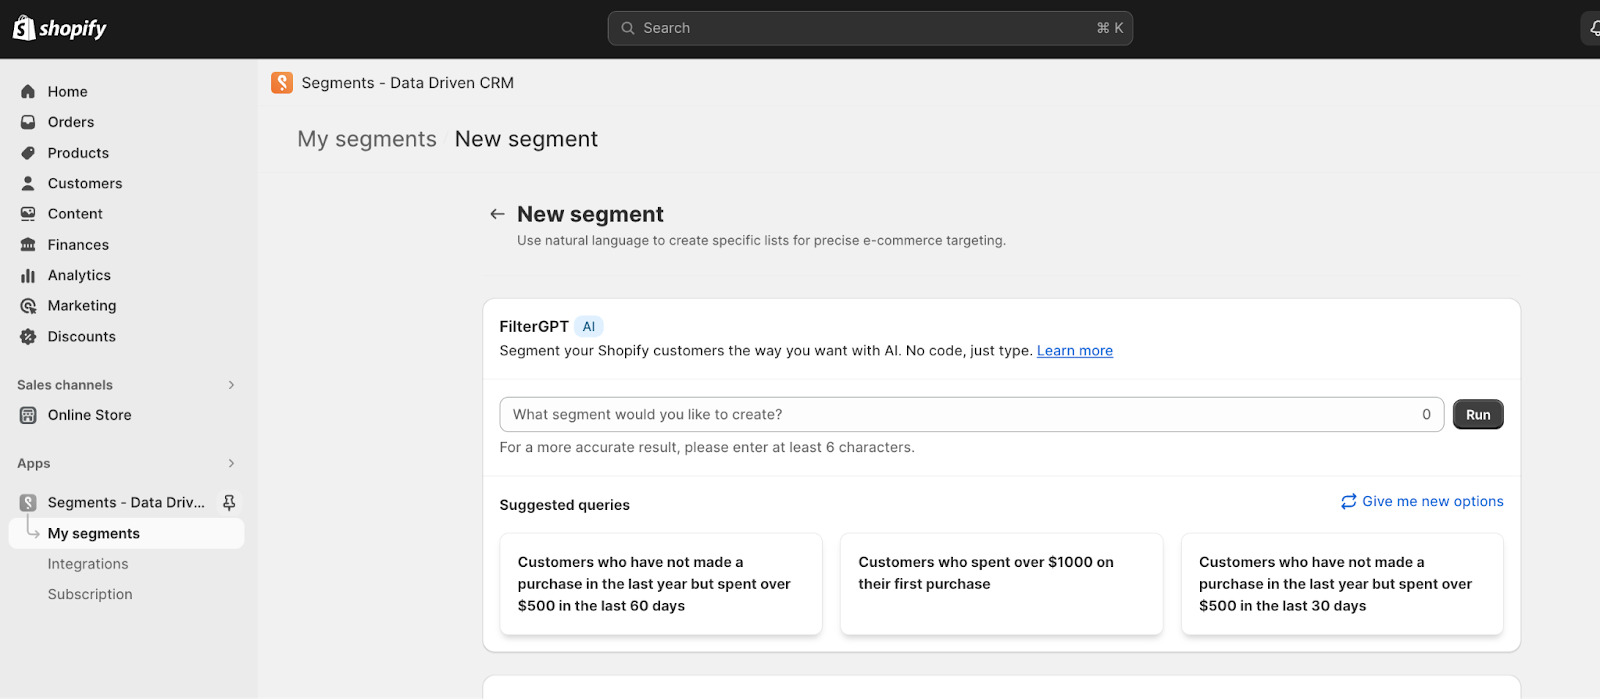The width and height of the screenshot is (1600, 699).
Task: Unpin the Segments app using pin icon
Action: (x=229, y=502)
